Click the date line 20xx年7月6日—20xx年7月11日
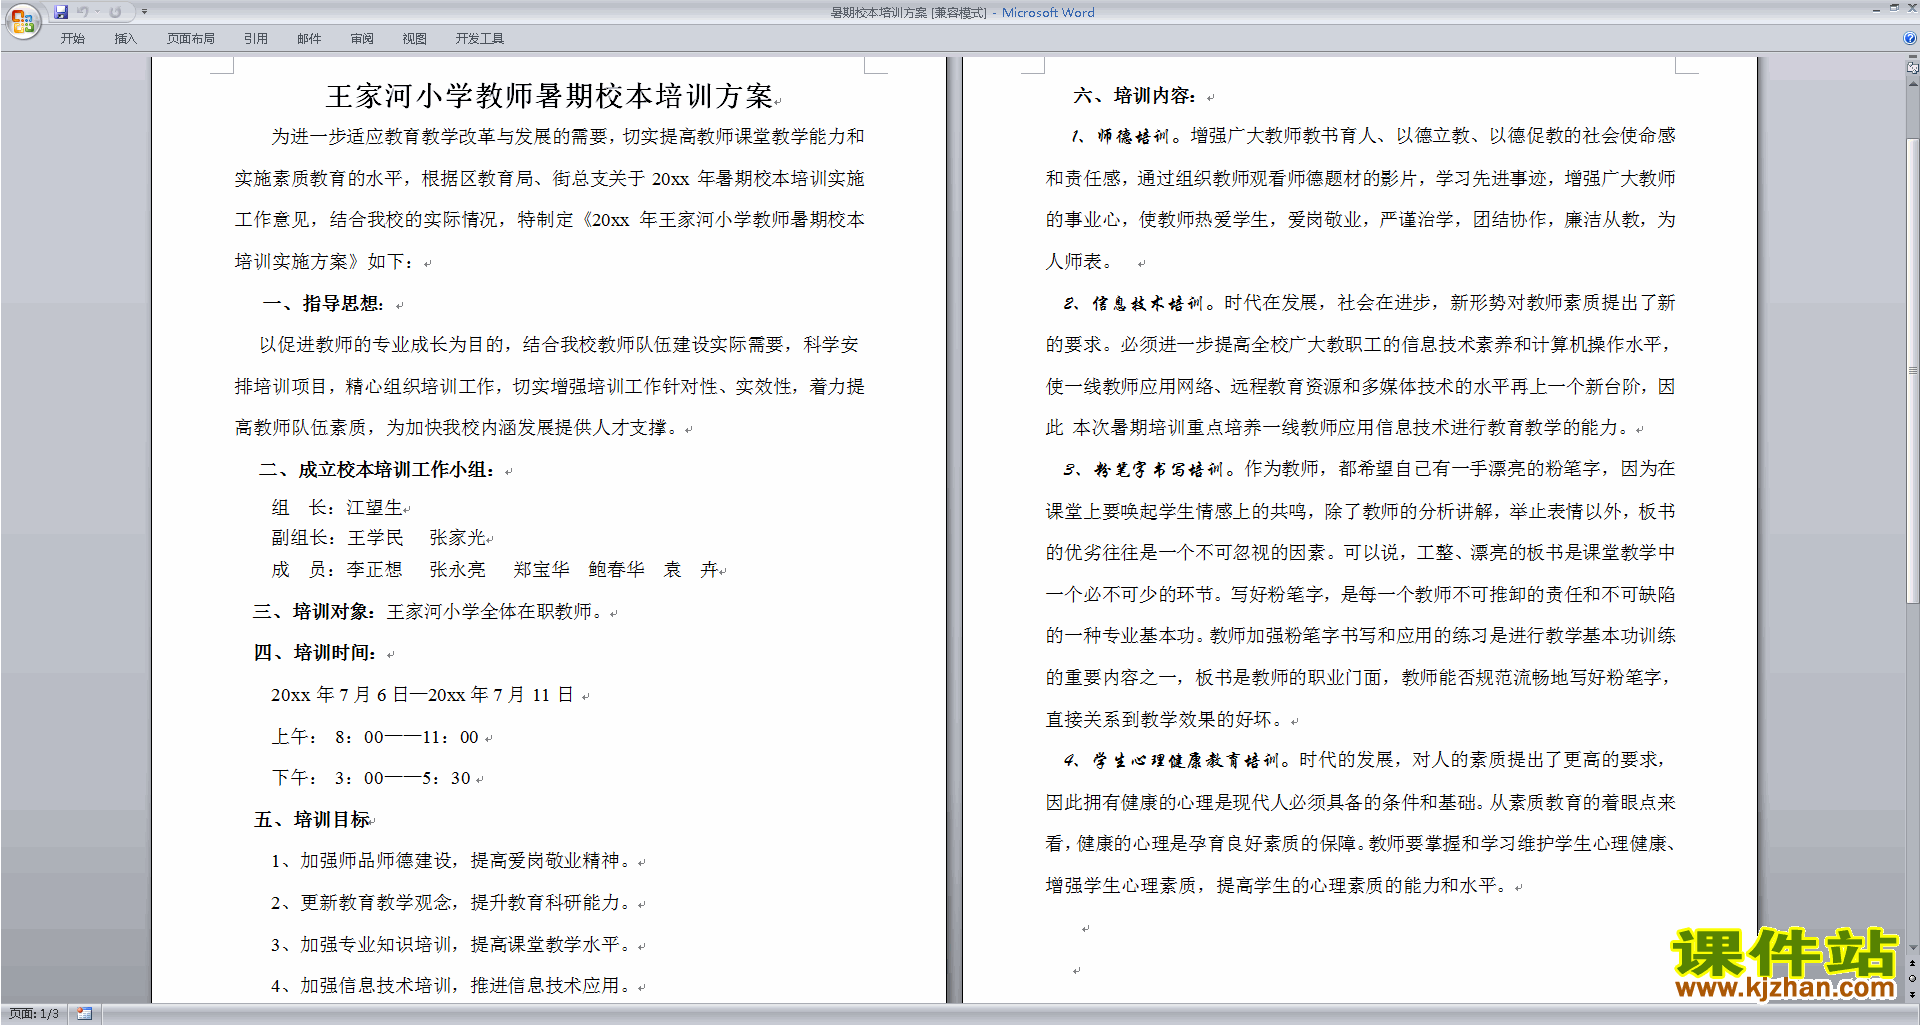The image size is (1920, 1025). pos(422,695)
